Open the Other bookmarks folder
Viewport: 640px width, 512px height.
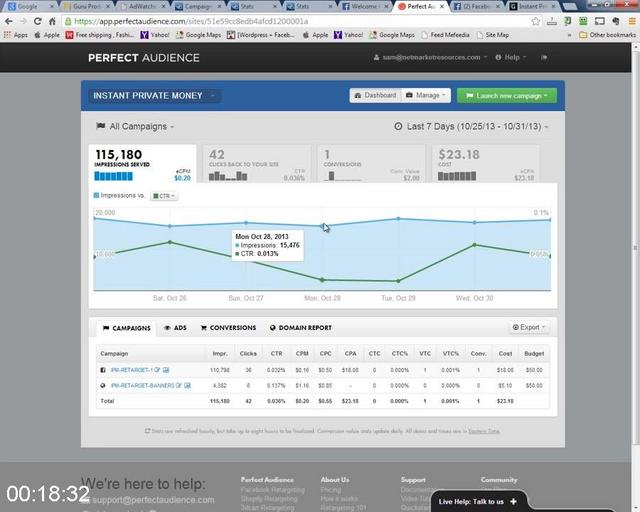pyautogui.click(x=607, y=35)
